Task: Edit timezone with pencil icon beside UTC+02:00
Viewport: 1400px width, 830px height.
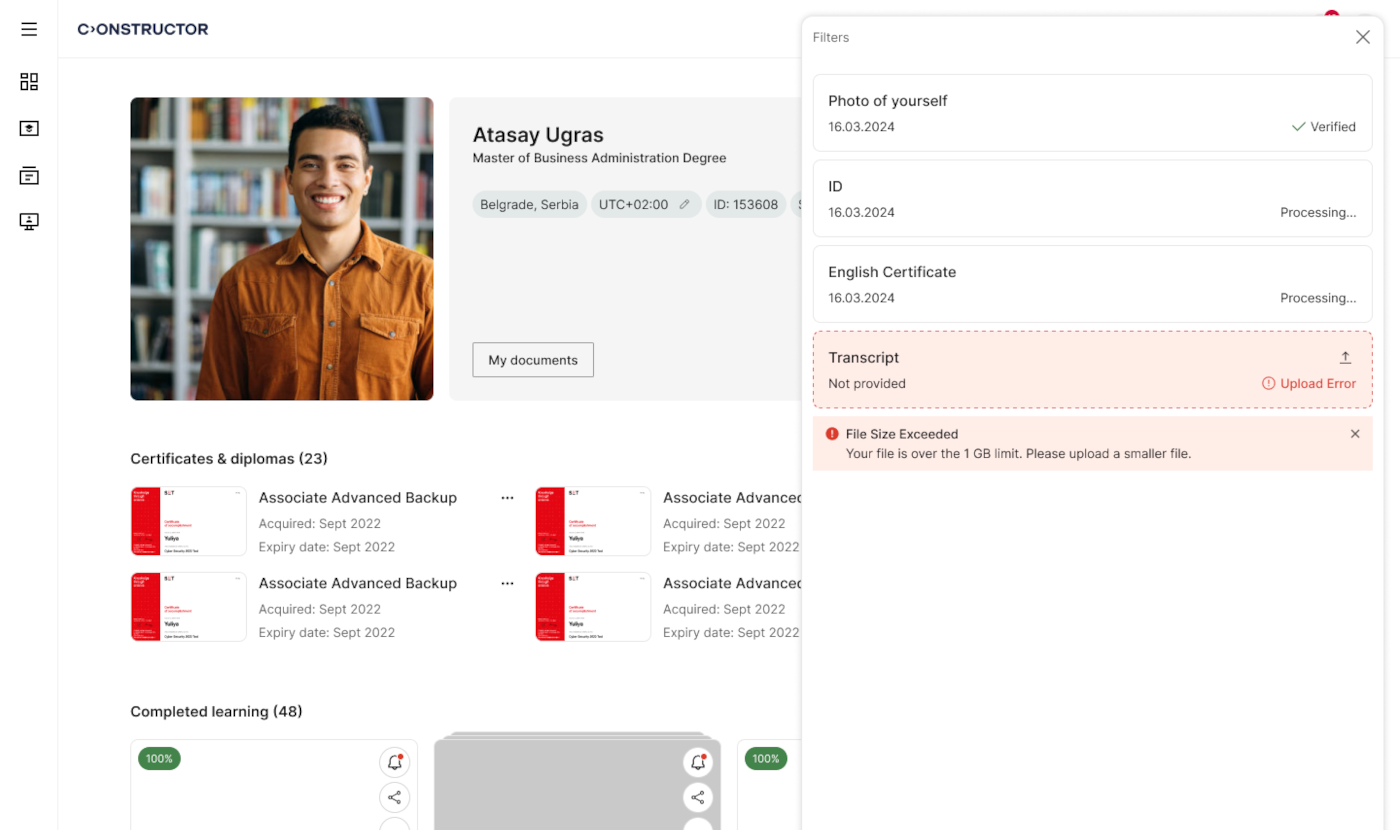Action: (684, 205)
